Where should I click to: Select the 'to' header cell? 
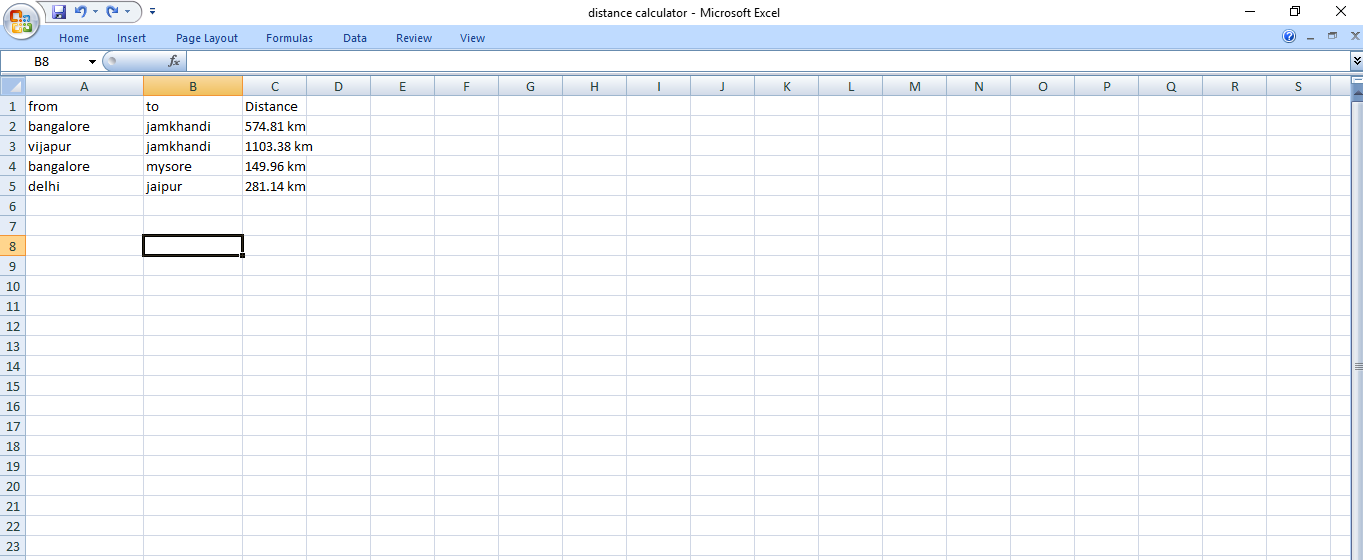pos(193,106)
